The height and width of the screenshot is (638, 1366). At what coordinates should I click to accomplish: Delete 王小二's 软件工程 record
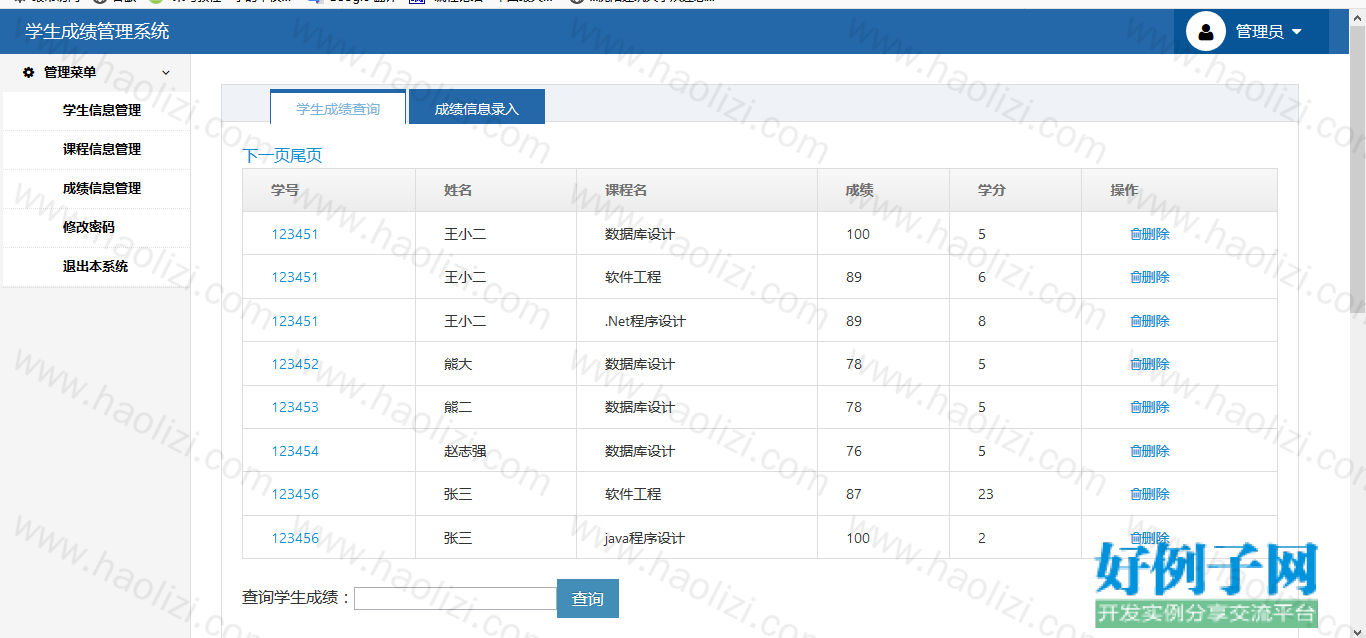[1150, 277]
